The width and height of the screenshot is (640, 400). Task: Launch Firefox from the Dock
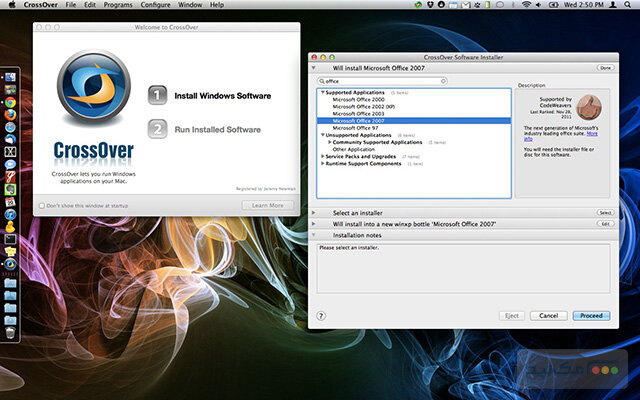click(x=10, y=115)
